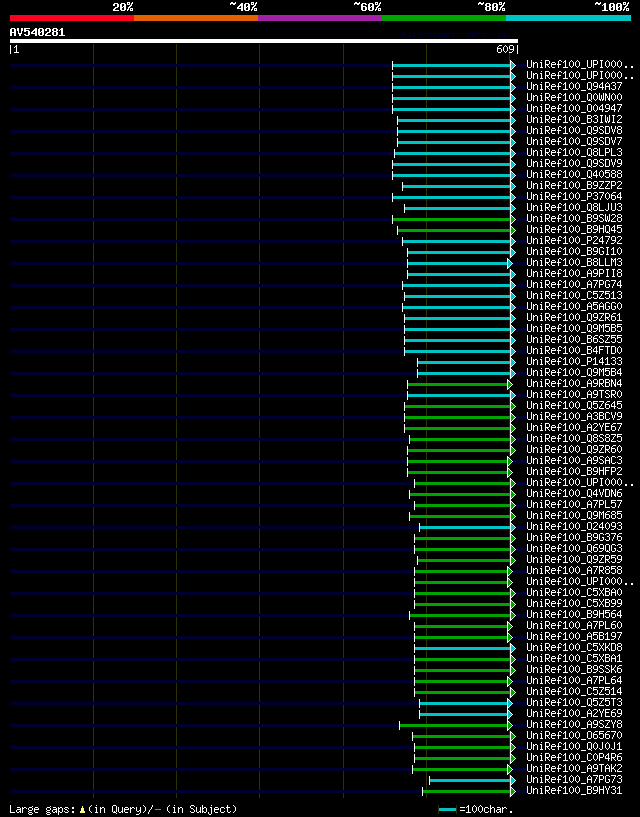
Task: Open hit UniRef100_Q8LPL3
Action: tap(574, 152)
